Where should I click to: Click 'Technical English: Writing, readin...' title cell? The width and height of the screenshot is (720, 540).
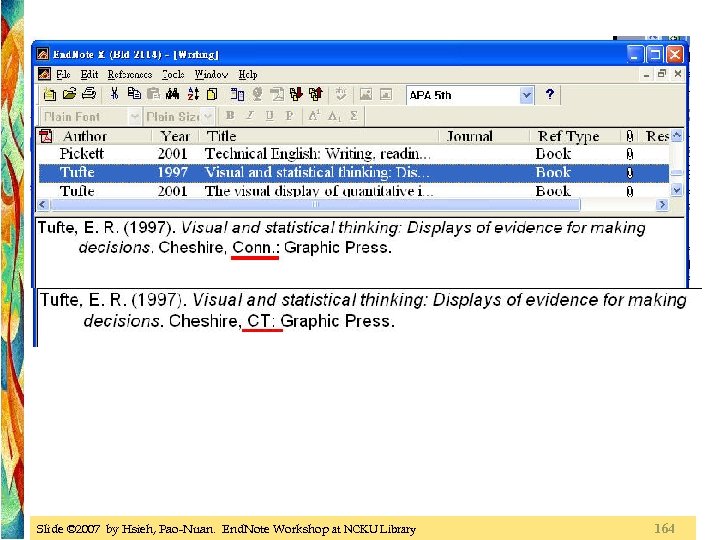[x=318, y=154]
